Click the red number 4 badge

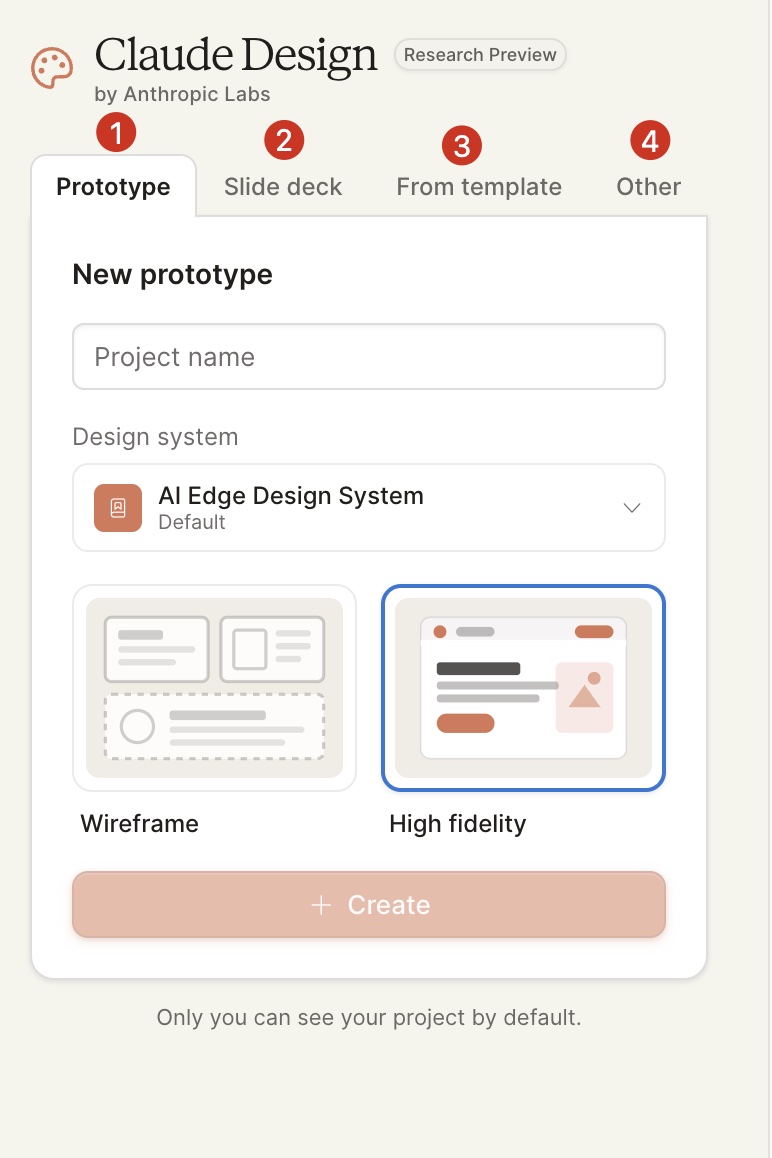point(650,140)
